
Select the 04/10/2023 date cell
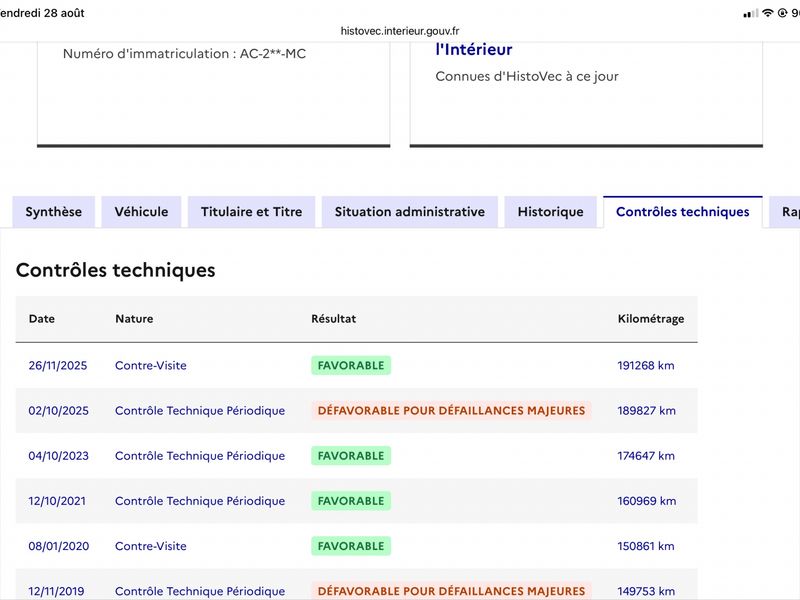(59, 456)
